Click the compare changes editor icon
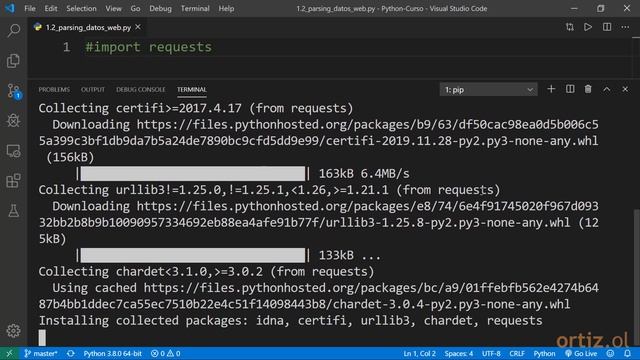The width and height of the screenshot is (640, 360). pyautogui.click(x=570, y=27)
